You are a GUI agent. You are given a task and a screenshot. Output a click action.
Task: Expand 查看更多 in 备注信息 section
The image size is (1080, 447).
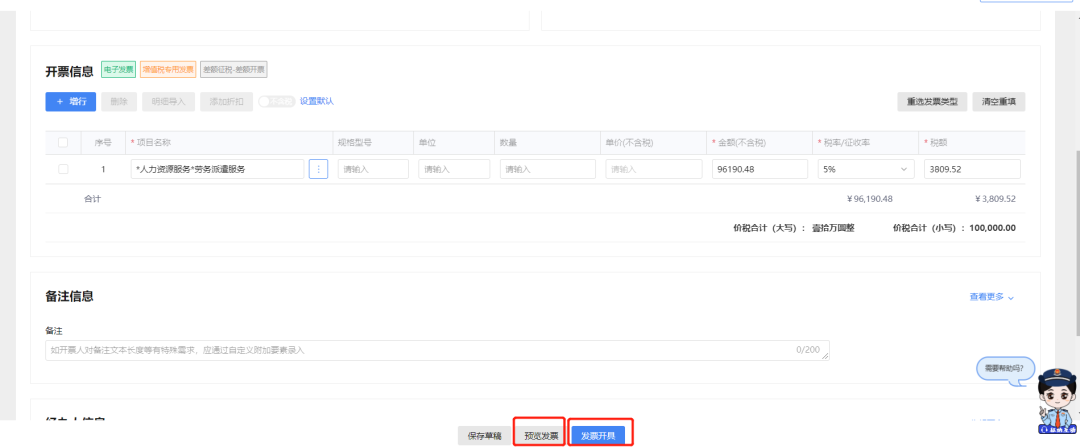click(x=991, y=297)
